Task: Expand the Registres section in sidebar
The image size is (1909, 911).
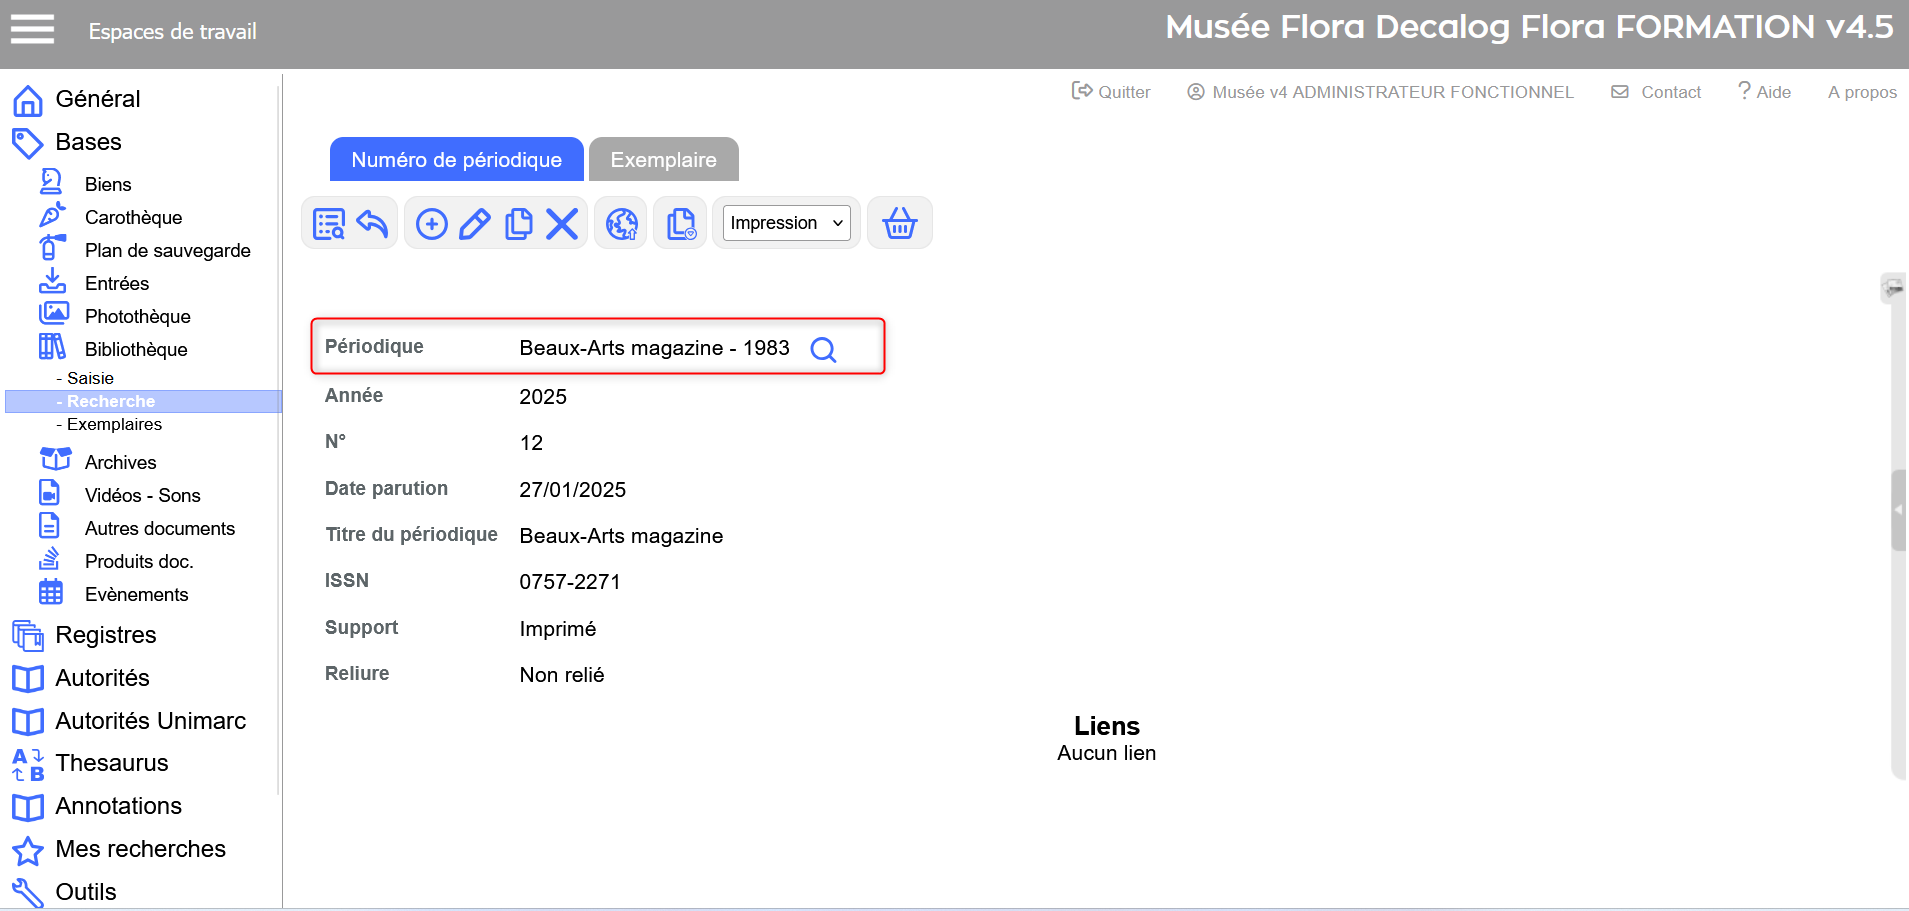Action: [105, 635]
